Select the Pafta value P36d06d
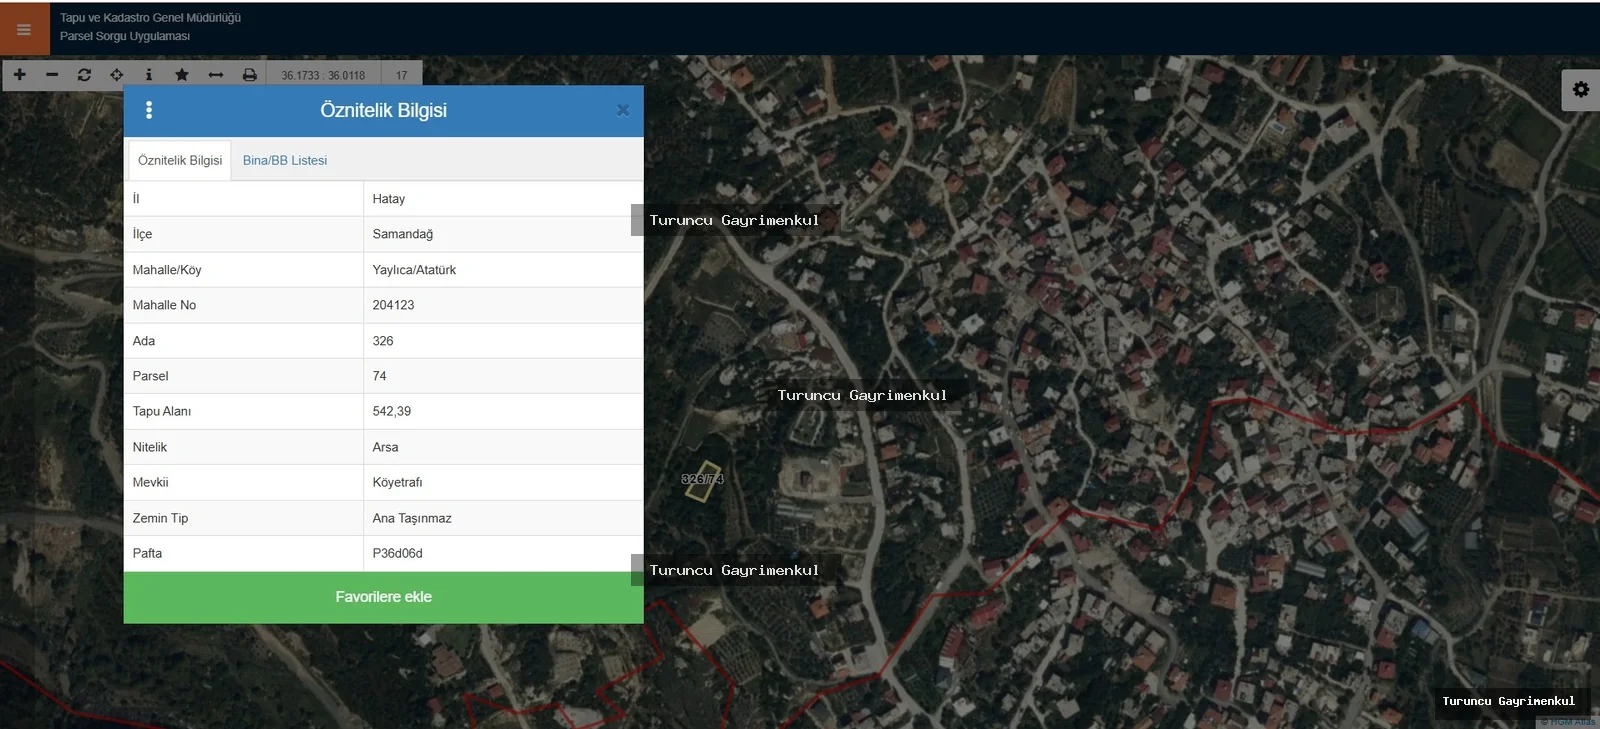This screenshot has height=729, width=1600. pos(397,553)
